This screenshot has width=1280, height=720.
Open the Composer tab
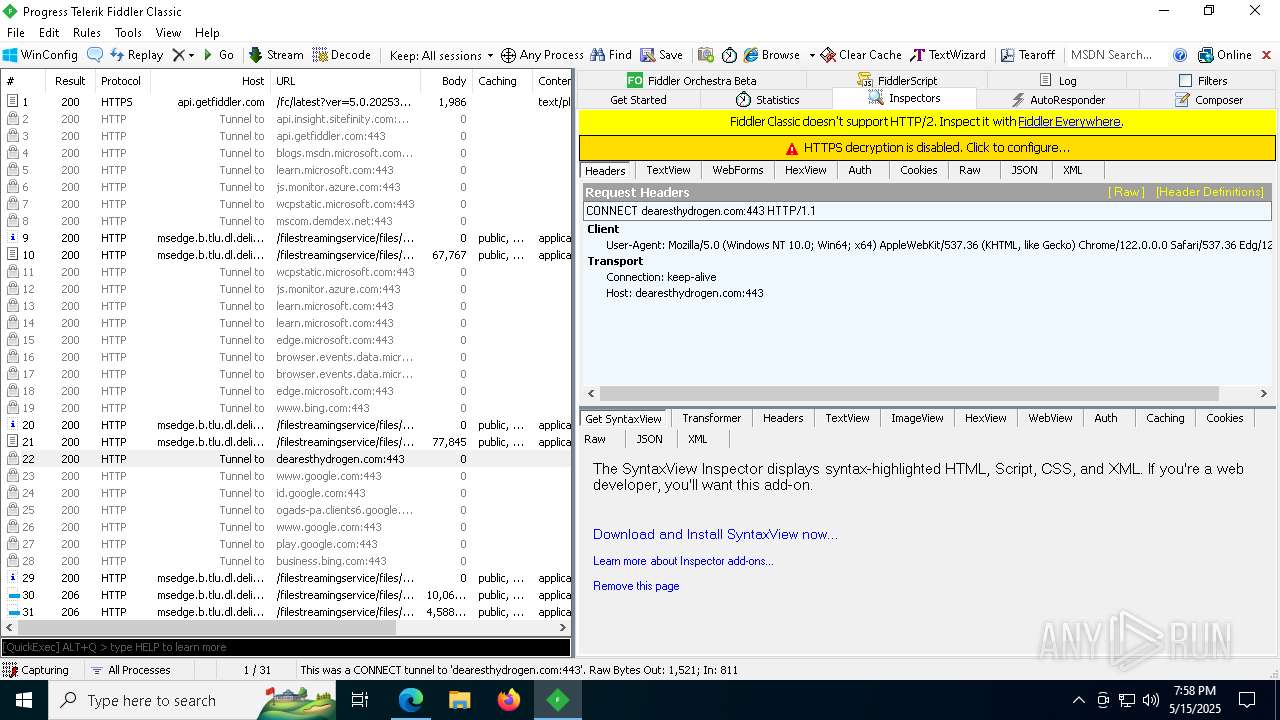pos(1209,100)
